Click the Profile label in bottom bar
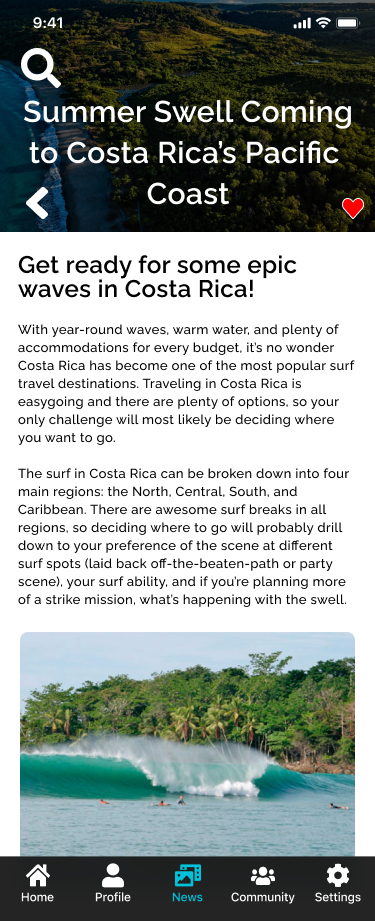The height and width of the screenshot is (921, 375). (x=113, y=897)
